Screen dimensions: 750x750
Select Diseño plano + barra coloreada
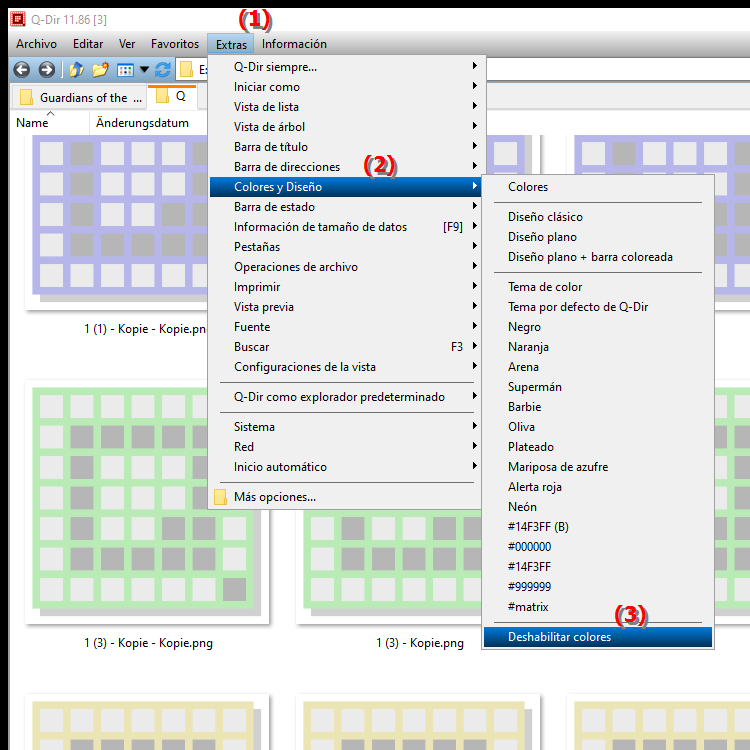click(x=598, y=257)
